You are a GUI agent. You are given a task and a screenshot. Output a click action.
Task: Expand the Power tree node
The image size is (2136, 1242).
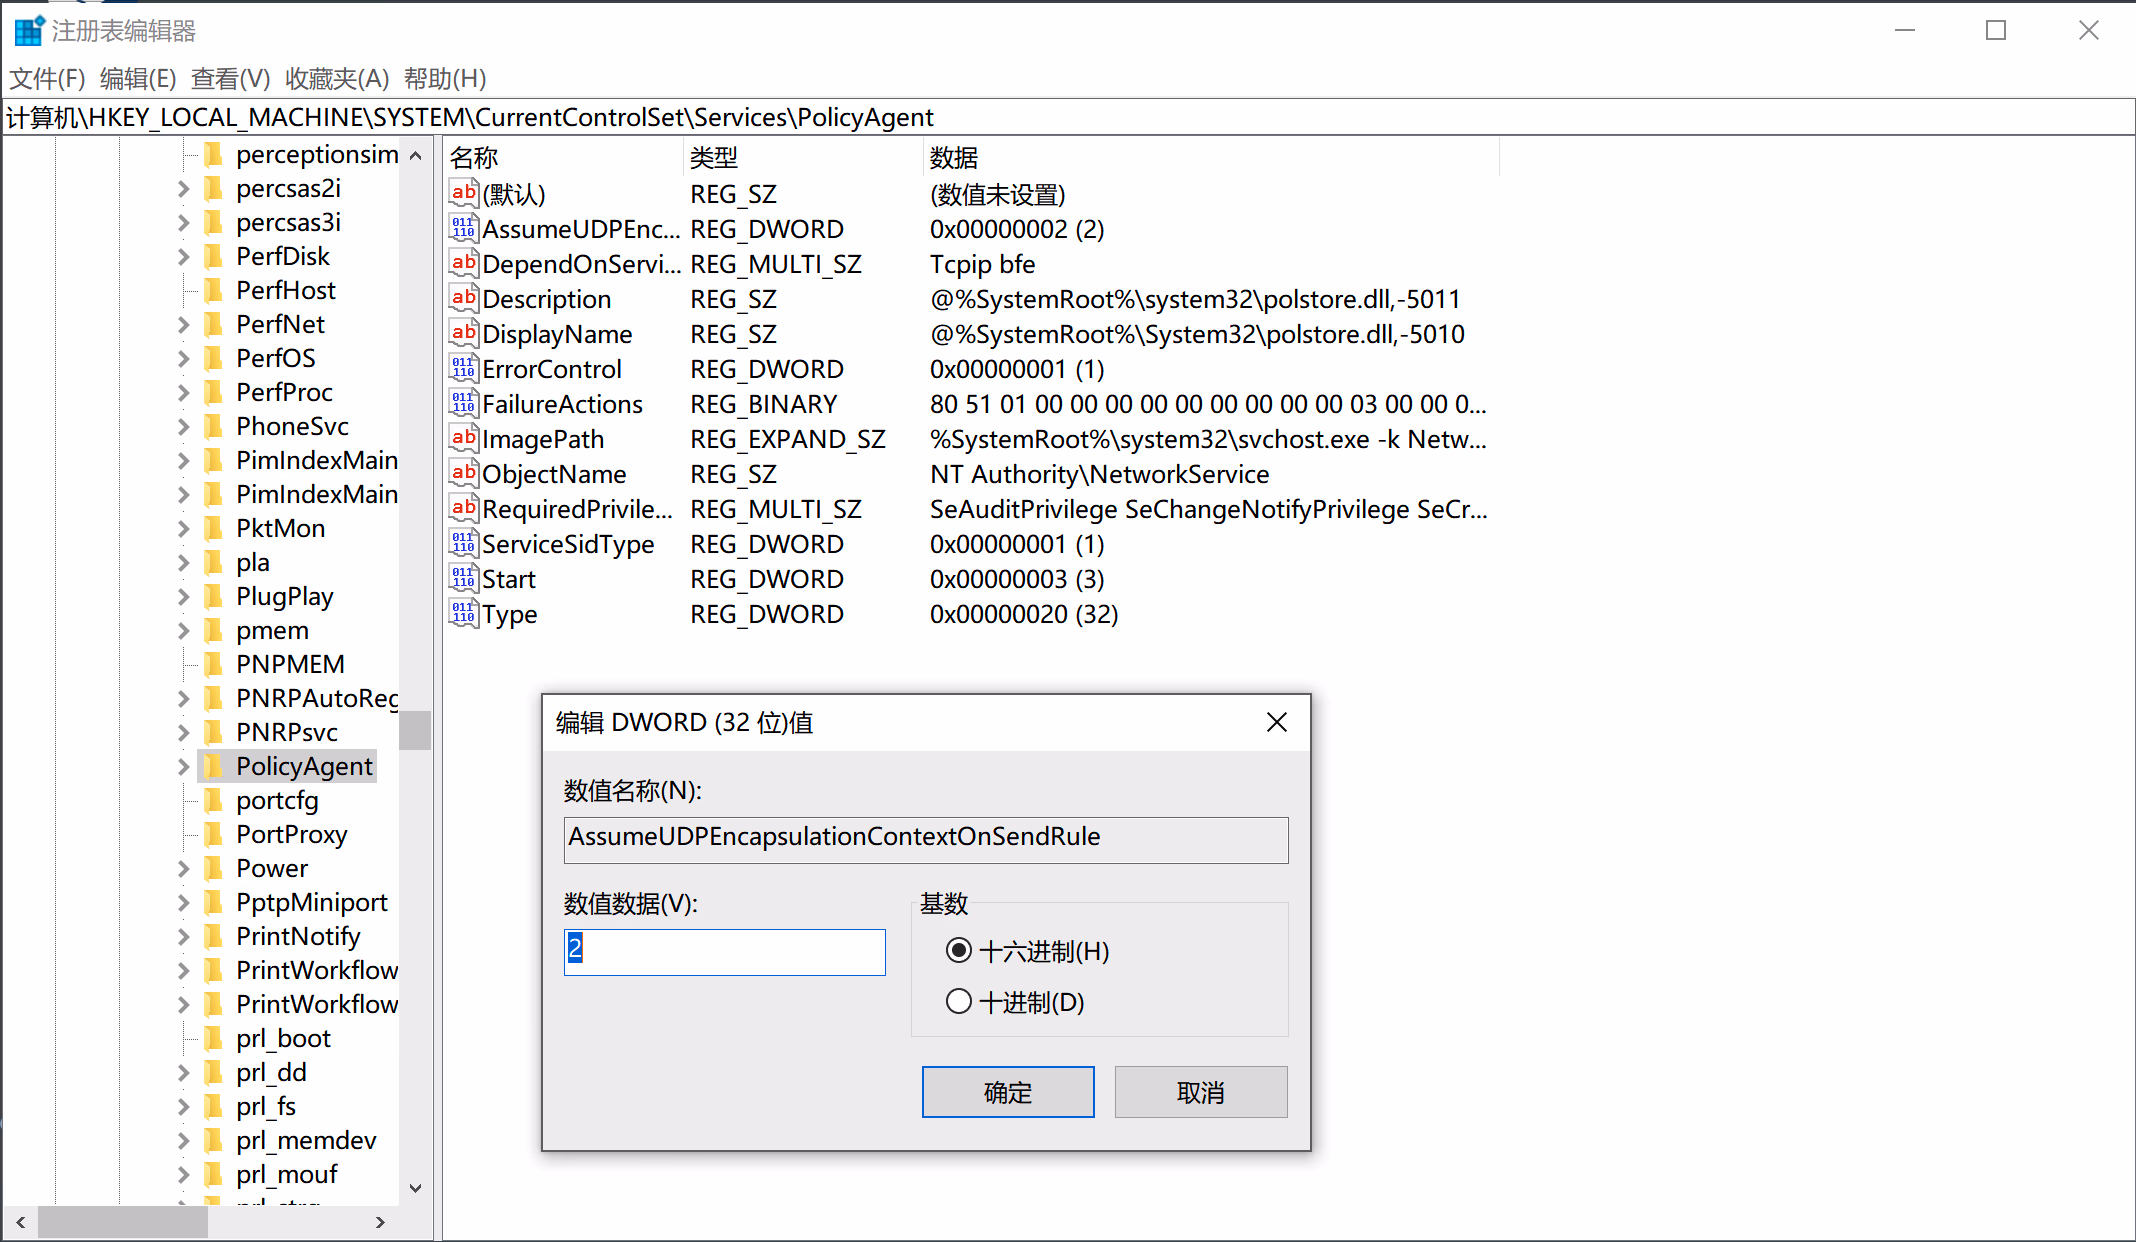click(x=183, y=869)
